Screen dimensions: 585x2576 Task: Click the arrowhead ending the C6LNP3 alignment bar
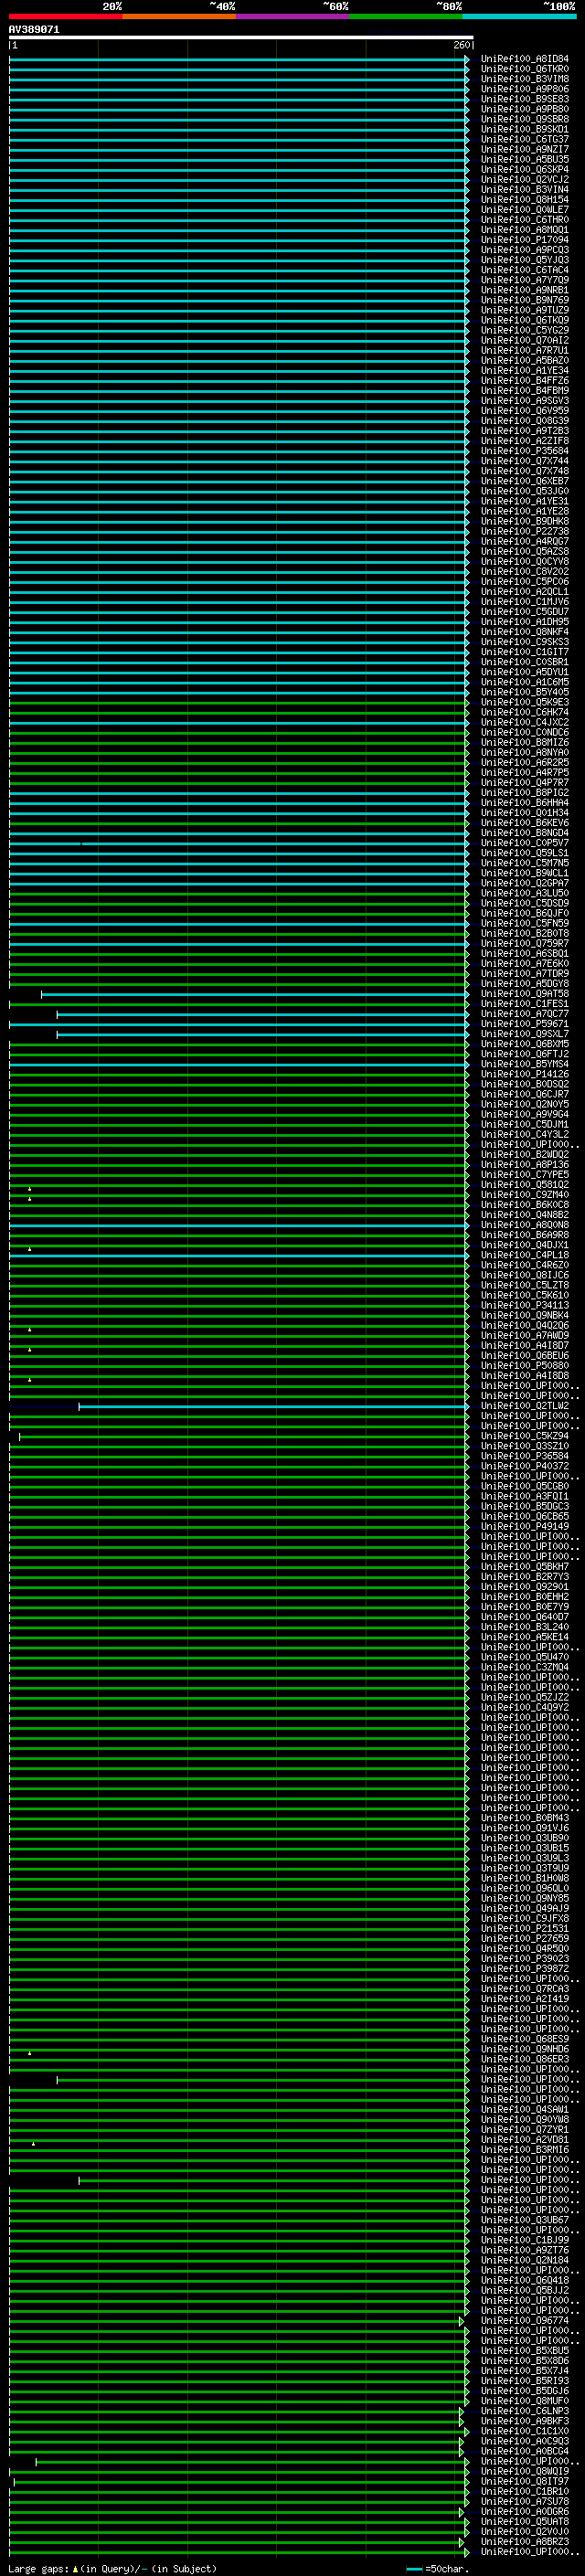click(x=462, y=2412)
